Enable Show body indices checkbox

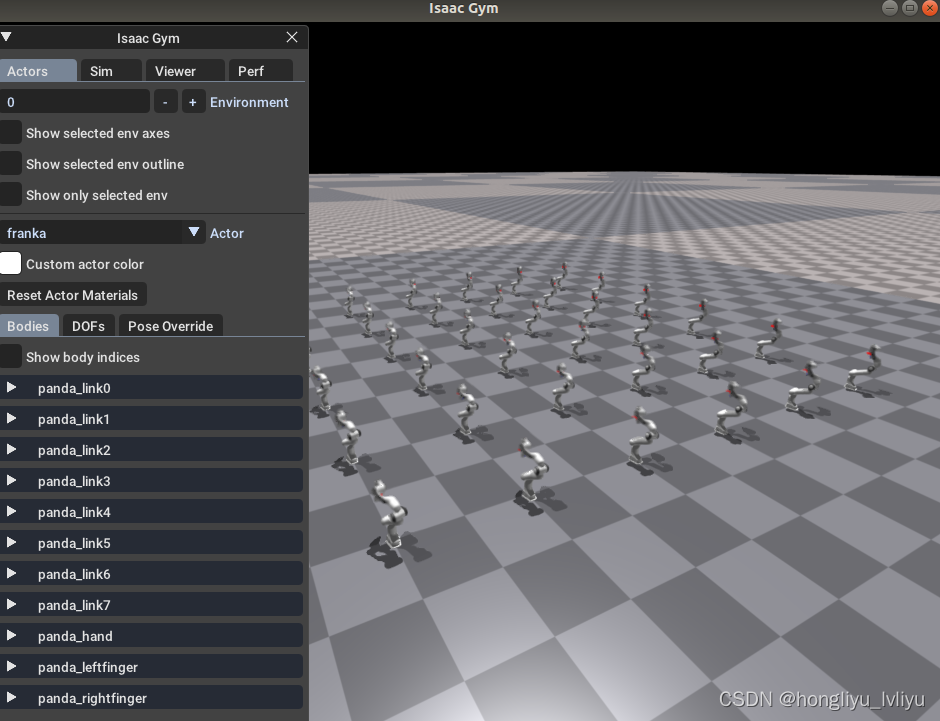coord(11,357)
